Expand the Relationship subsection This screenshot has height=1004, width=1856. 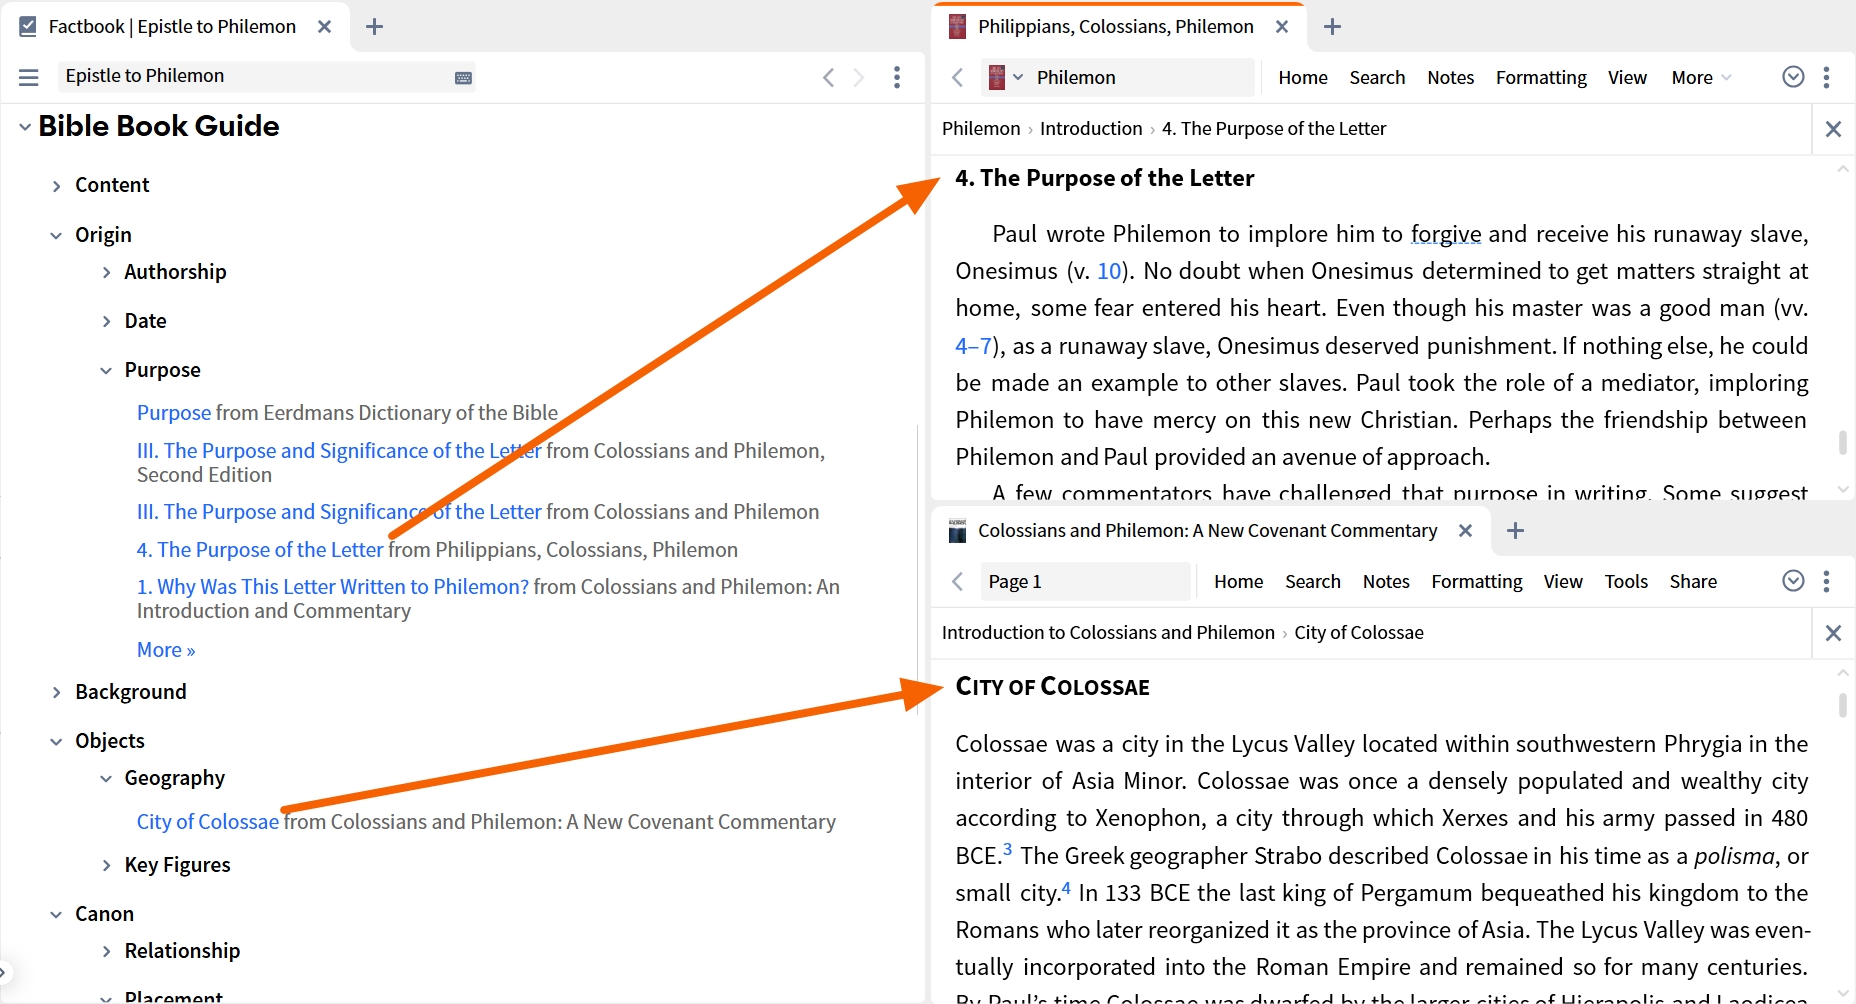[x=106, y=951]
